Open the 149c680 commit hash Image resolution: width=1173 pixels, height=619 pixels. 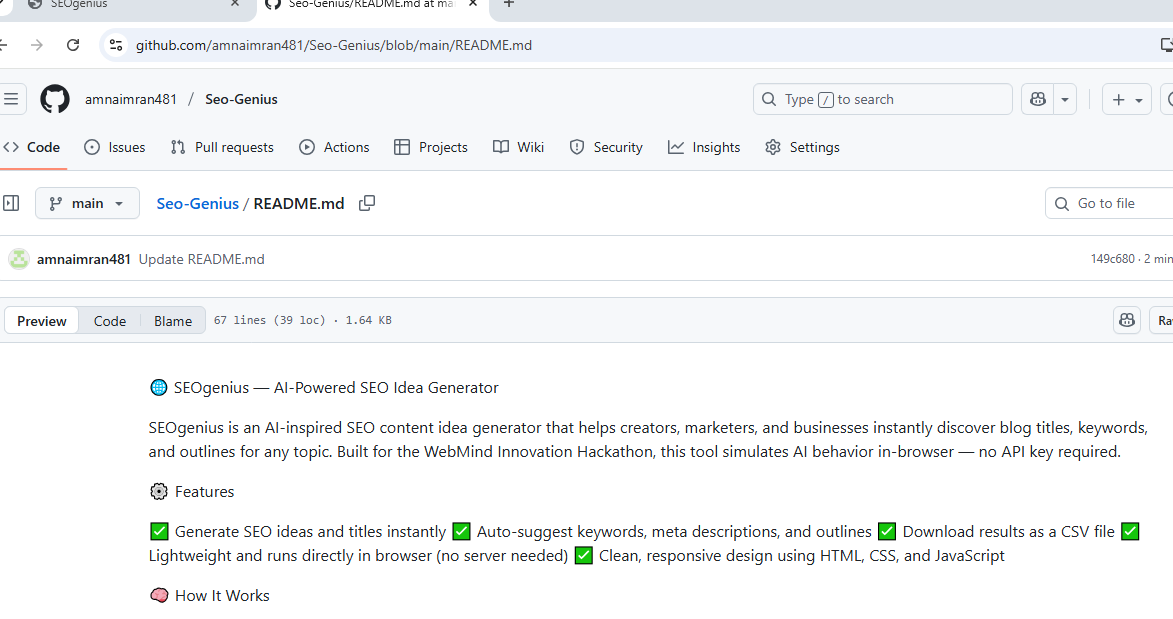click(x=1112, y=259)
